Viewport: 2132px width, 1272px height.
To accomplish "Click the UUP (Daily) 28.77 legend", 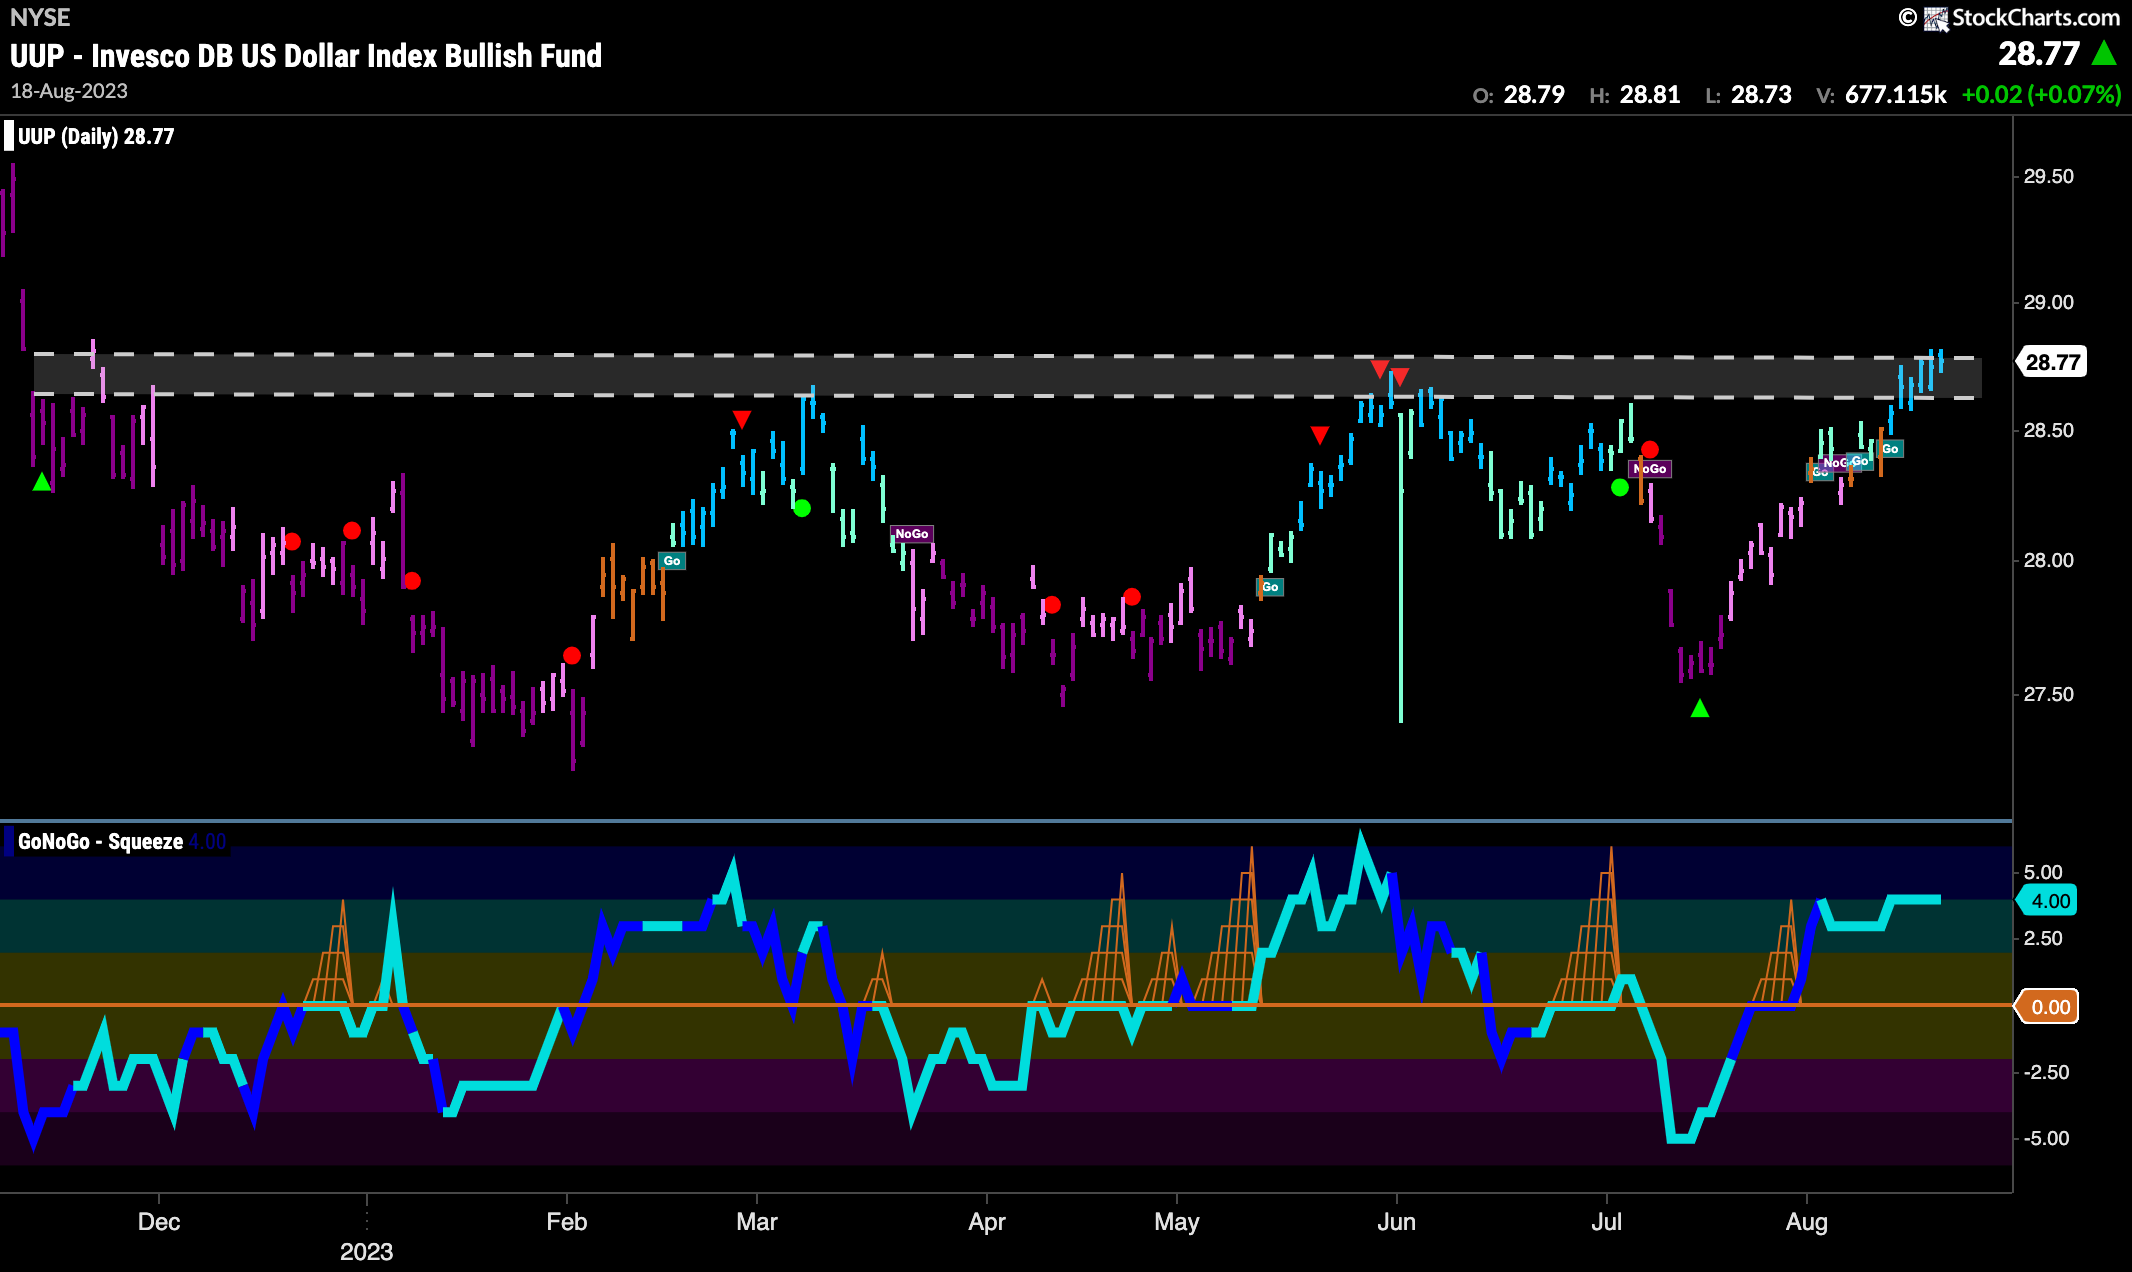I will [x=96, y=137].
